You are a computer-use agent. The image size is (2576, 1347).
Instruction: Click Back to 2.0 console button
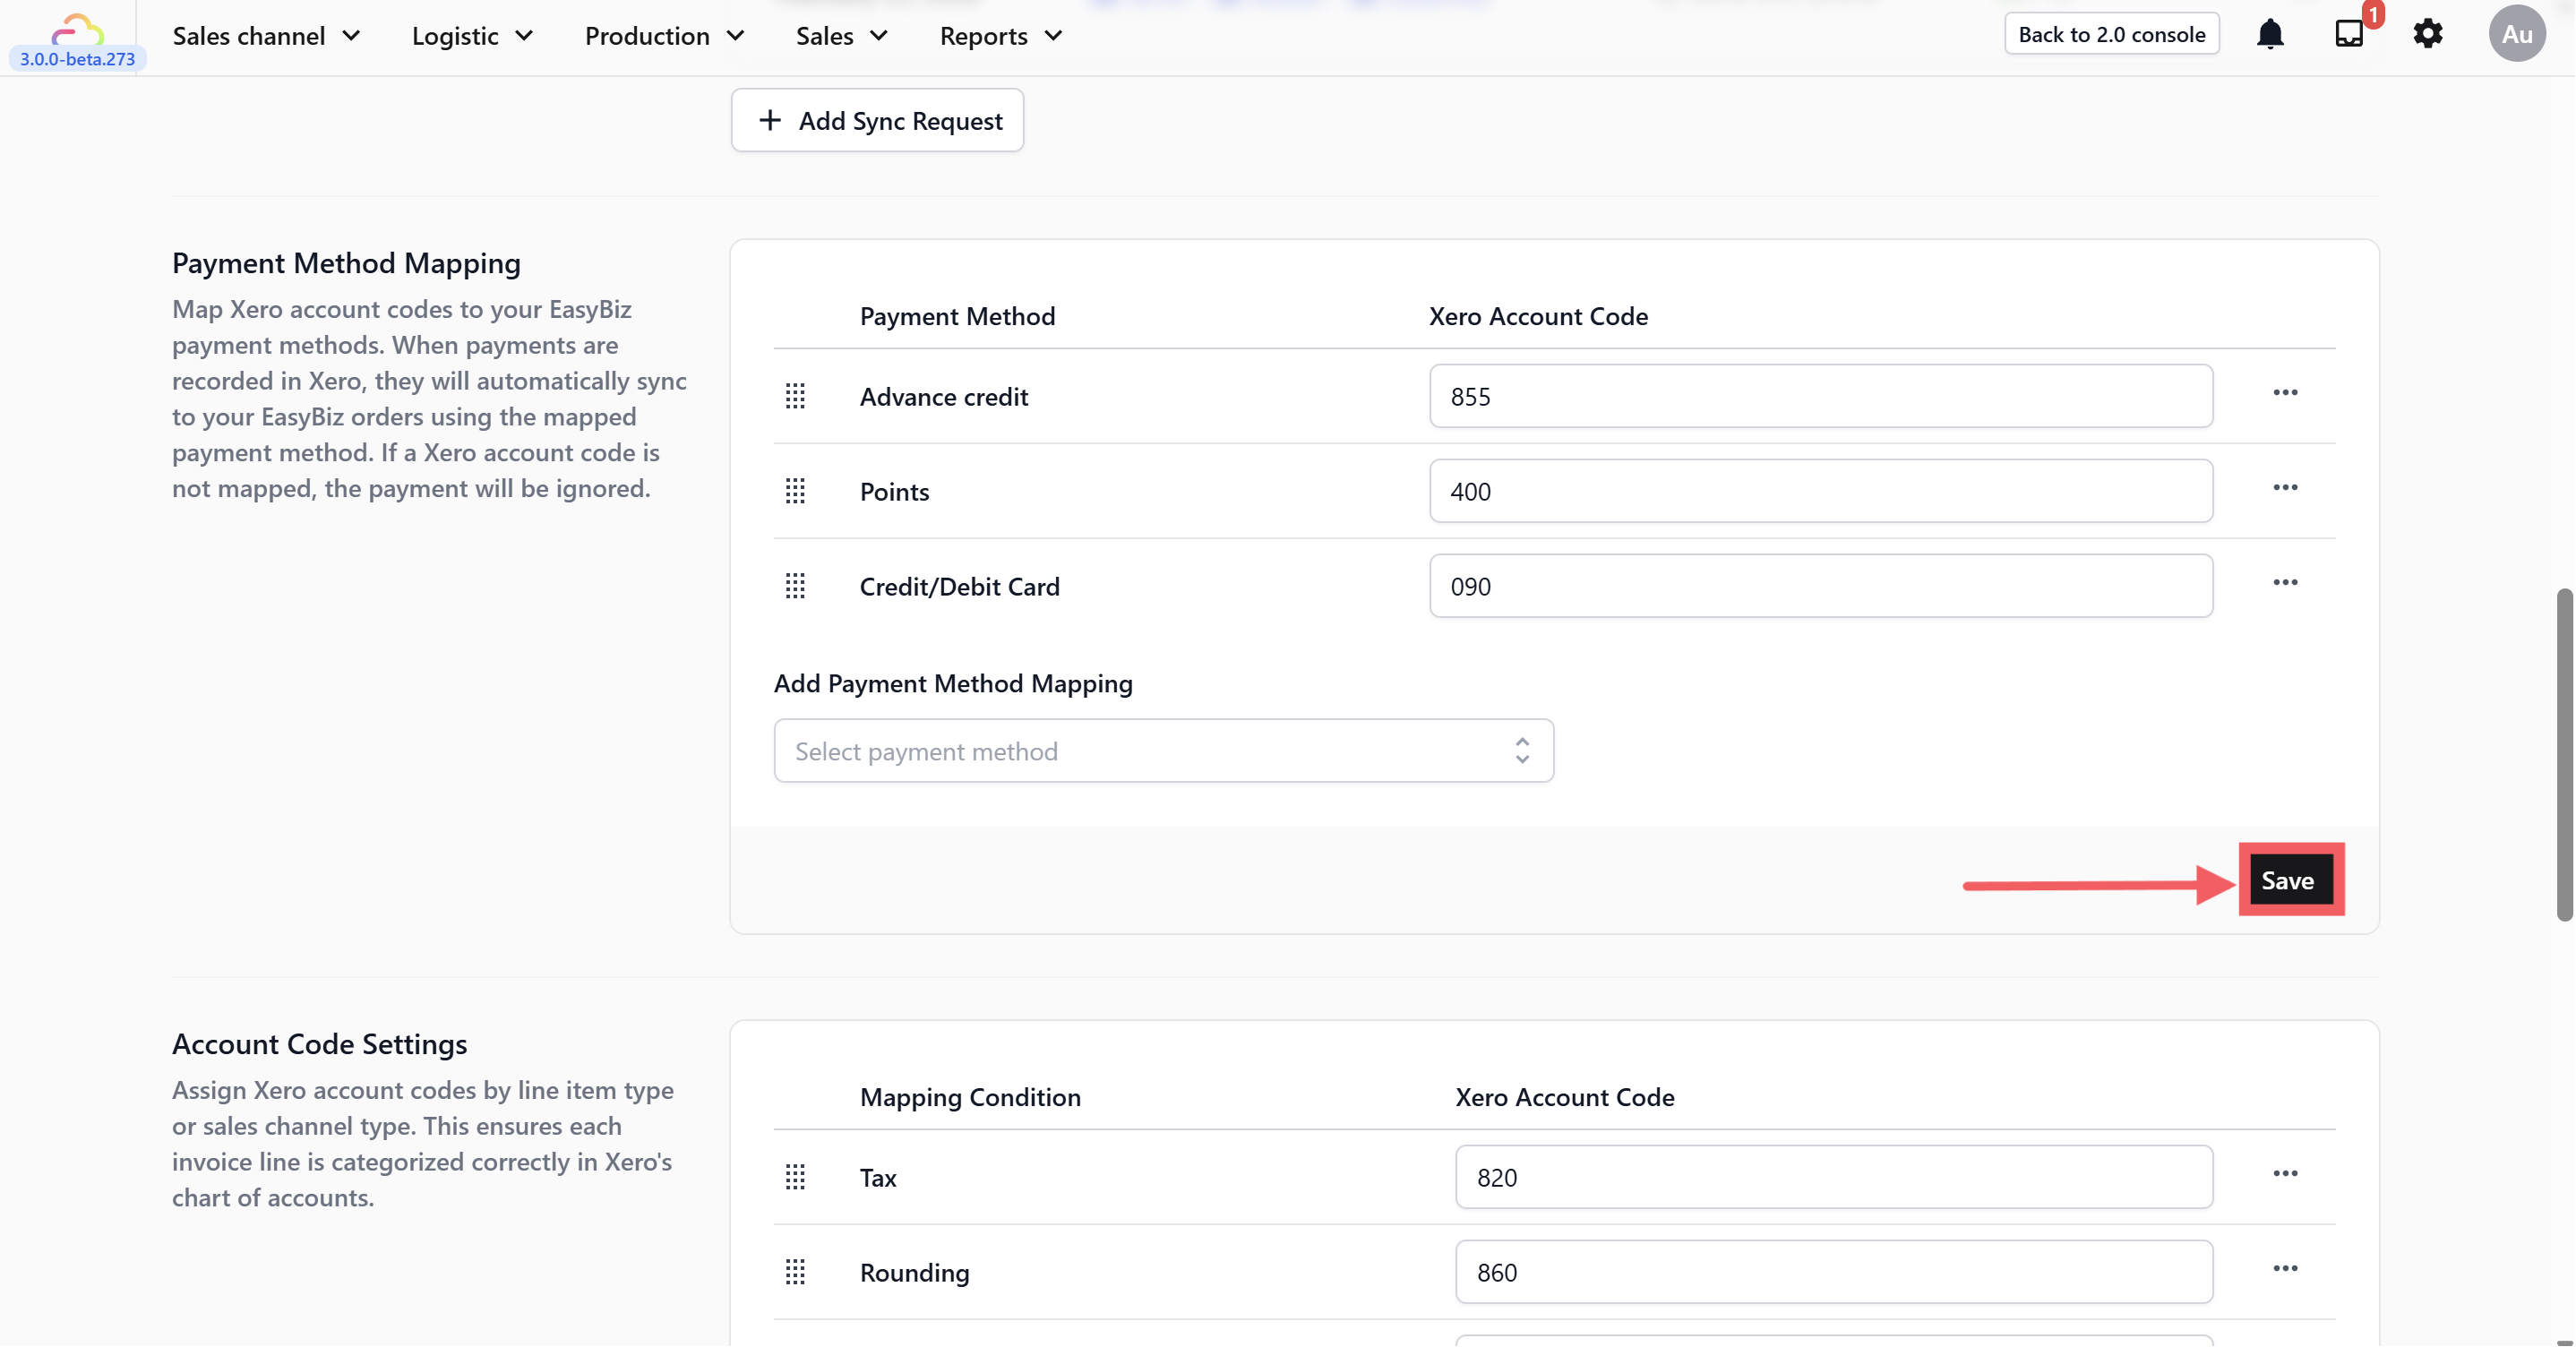(x=2111, y=35)
